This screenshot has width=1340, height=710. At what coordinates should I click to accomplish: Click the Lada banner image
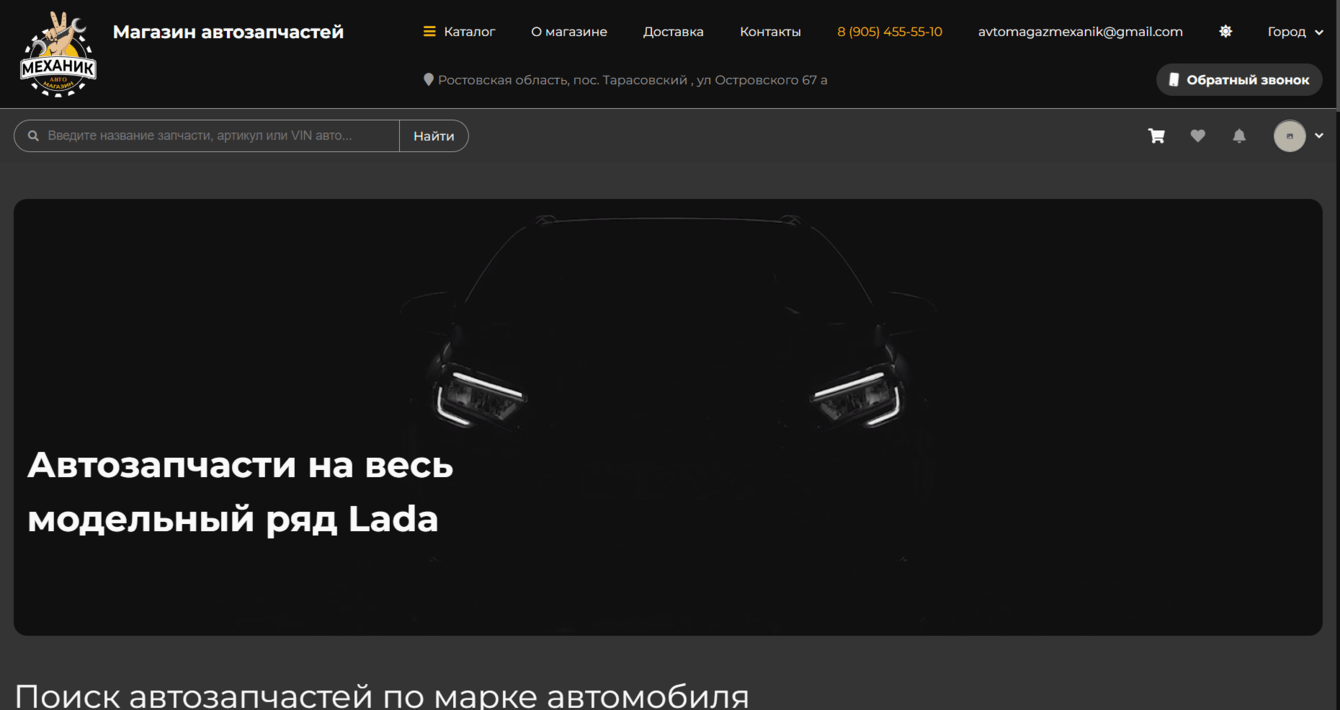point(668,417)
